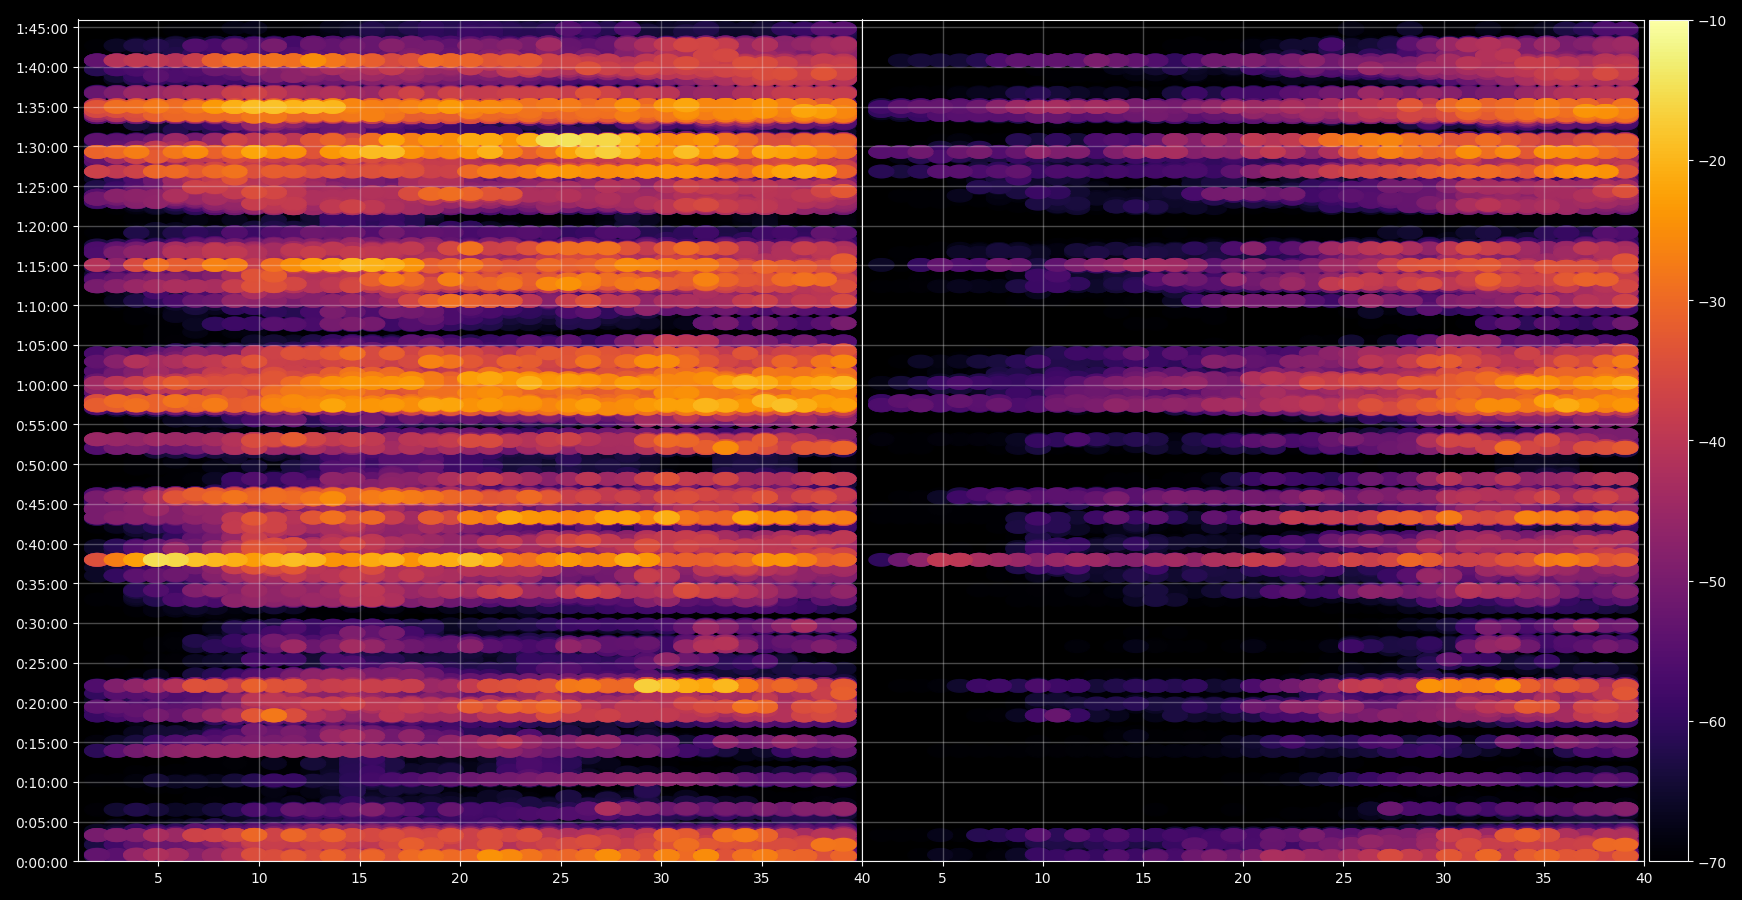Click the 0:45:00 time axis label
Viewport: 1742px width, 900px height.
42,505
